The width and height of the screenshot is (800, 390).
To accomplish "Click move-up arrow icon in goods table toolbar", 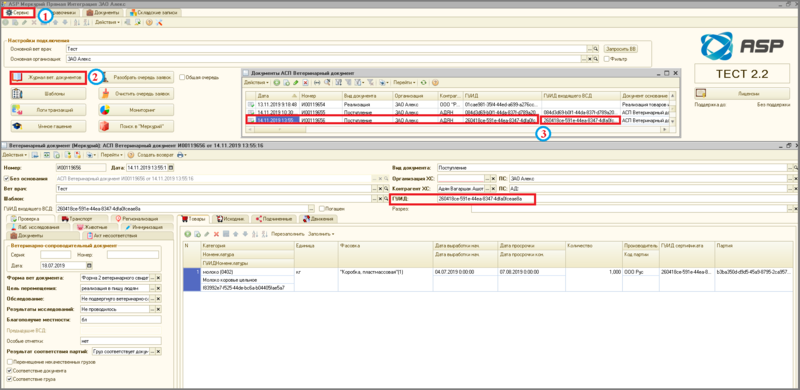I will tap(235, 234).
